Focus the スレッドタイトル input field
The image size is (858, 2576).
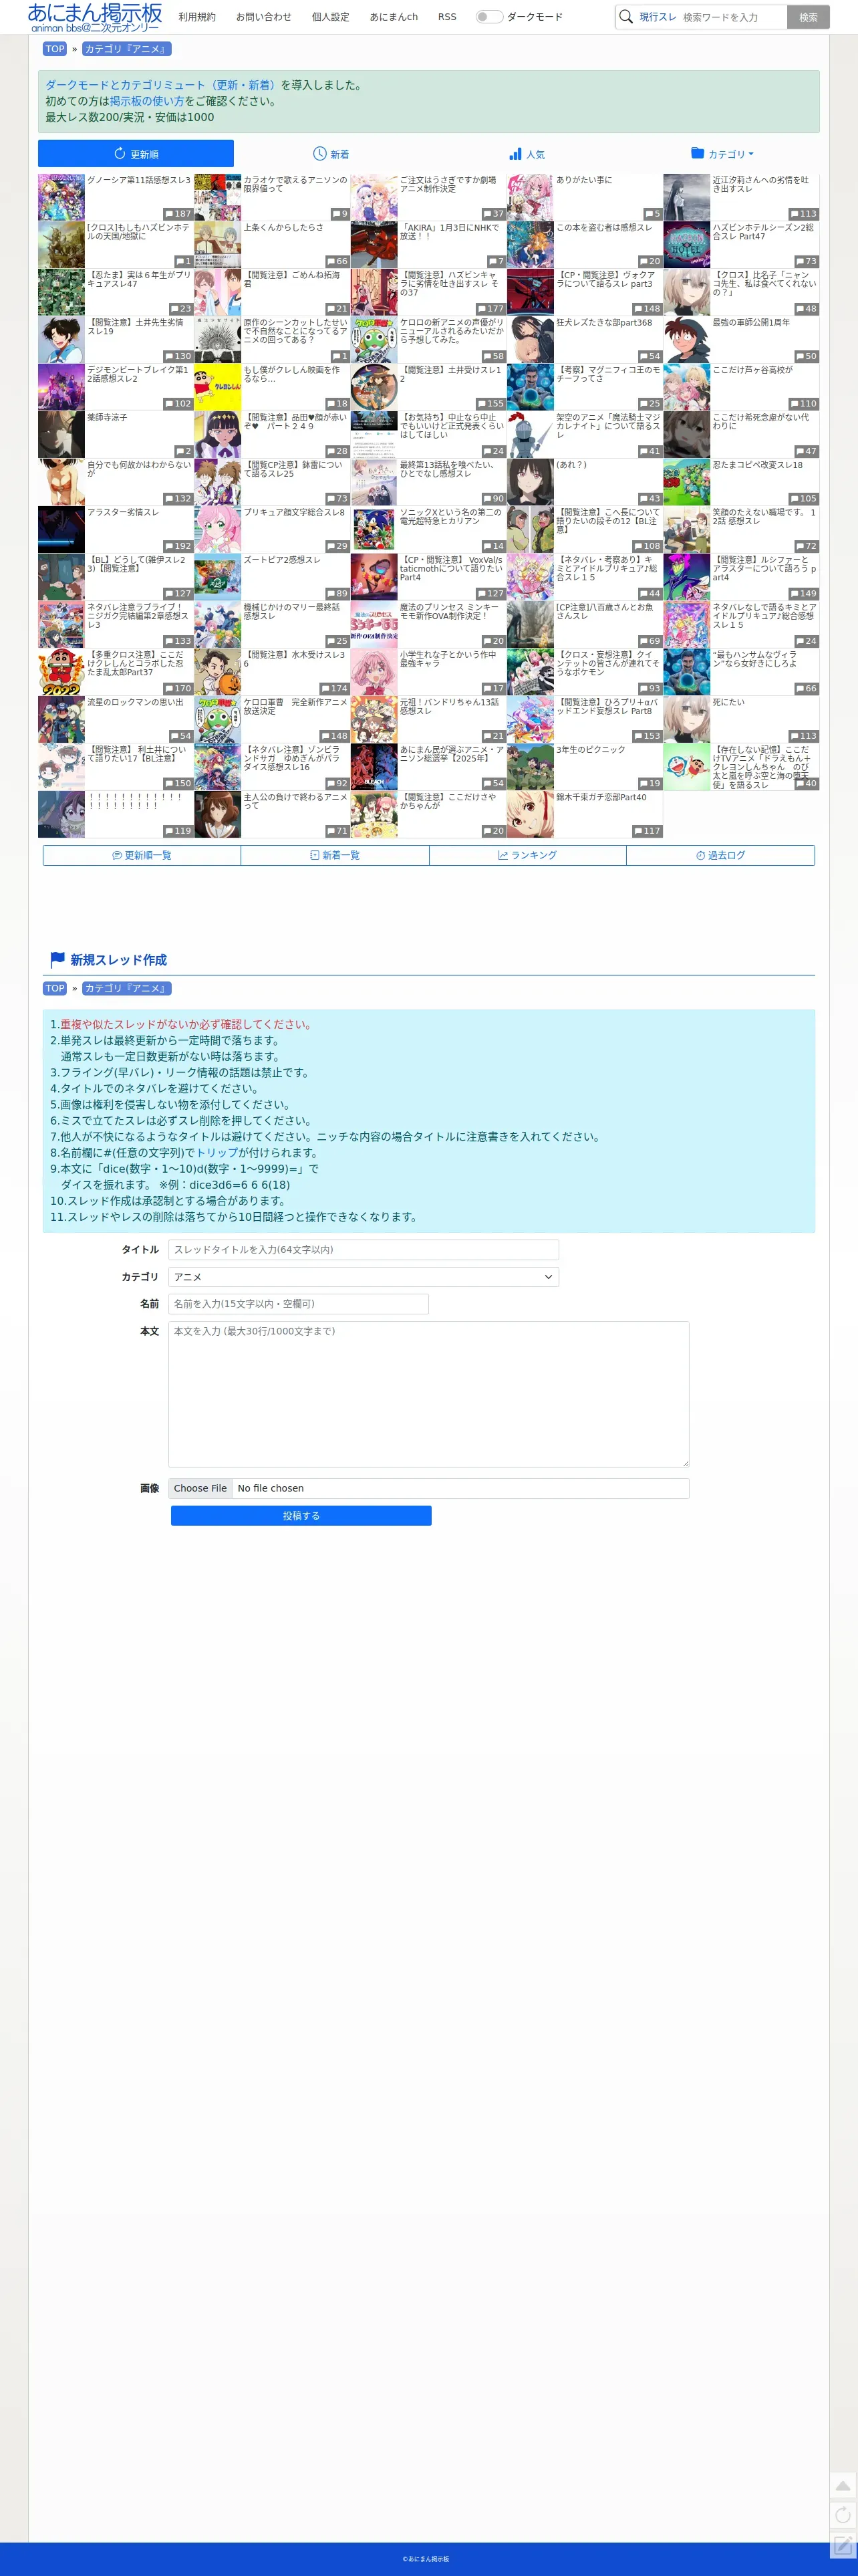363,1250
